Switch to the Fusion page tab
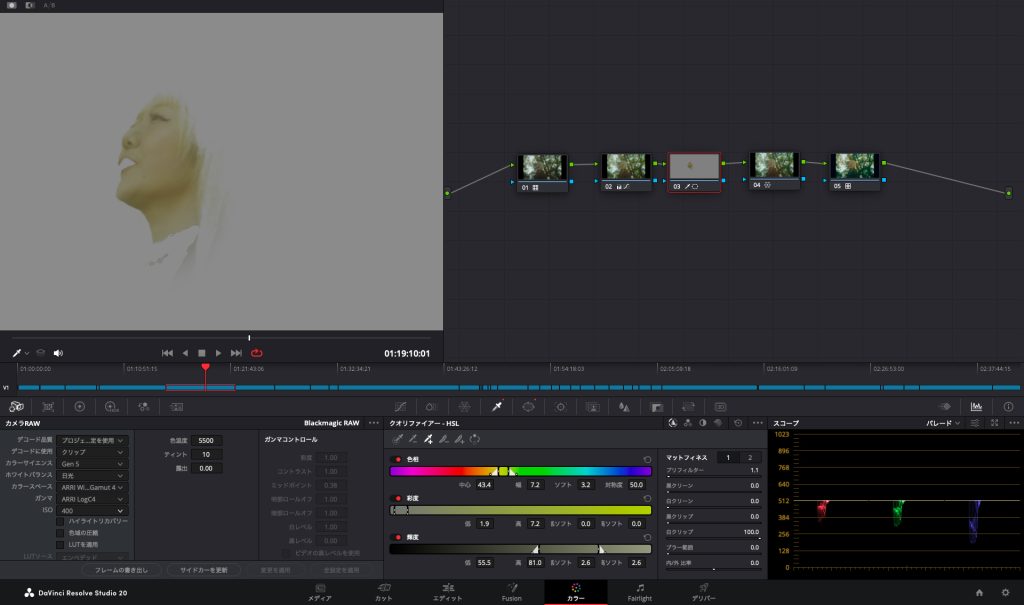The image size is (1024, 605). pos(511,592)
